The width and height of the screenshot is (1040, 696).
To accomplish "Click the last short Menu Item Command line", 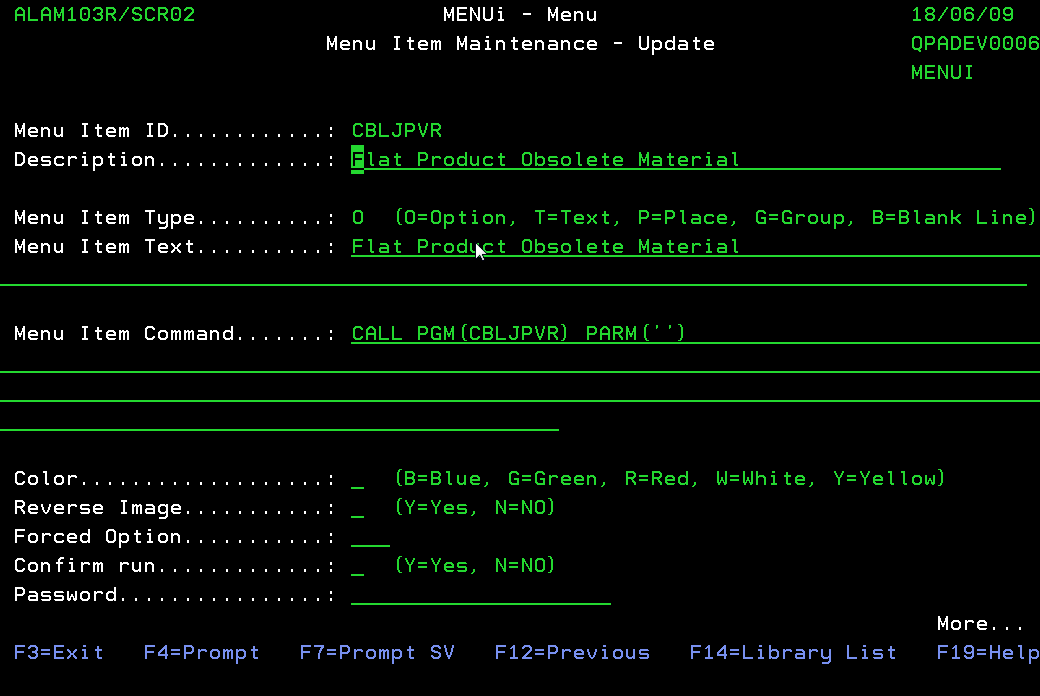I will tap(280, 421).
